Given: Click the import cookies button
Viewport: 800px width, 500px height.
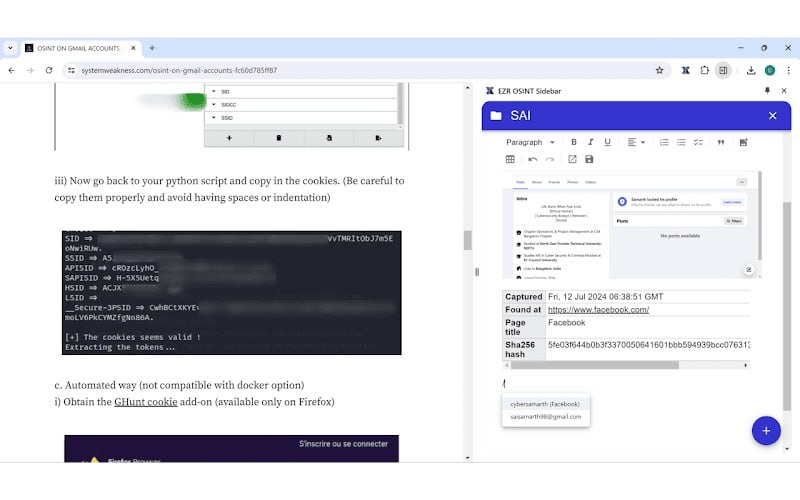Looking at the screenshot, I should coord(329,138).
